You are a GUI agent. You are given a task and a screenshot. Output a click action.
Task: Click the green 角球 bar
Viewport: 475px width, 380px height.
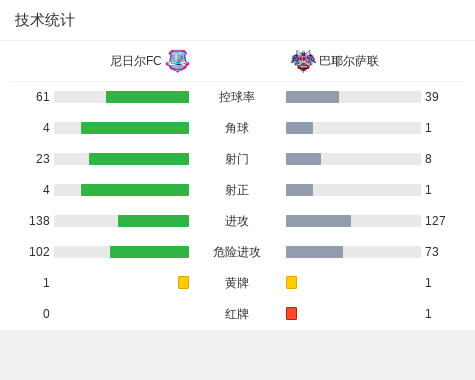(x=135, y=128)
